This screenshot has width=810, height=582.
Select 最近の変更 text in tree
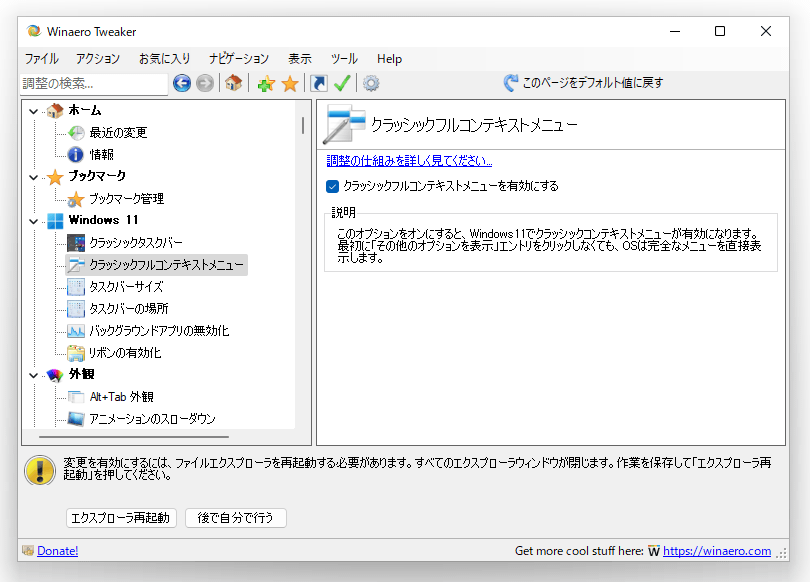click(118, 133)
